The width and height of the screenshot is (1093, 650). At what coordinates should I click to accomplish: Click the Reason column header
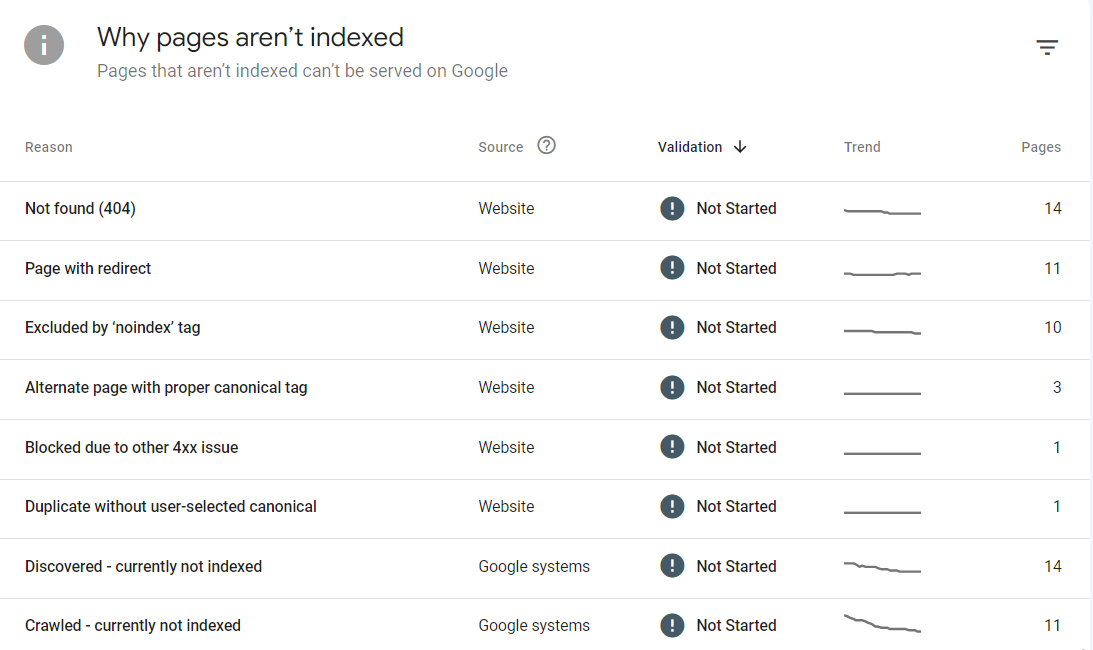coord(49,147)
